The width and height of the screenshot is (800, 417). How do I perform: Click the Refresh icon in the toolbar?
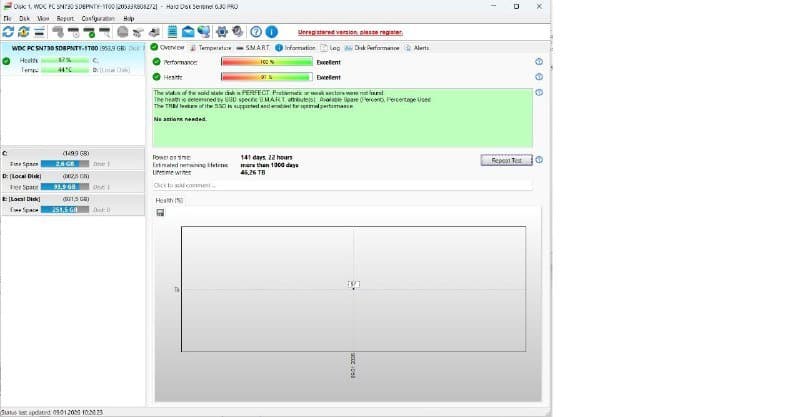[9, 32]
